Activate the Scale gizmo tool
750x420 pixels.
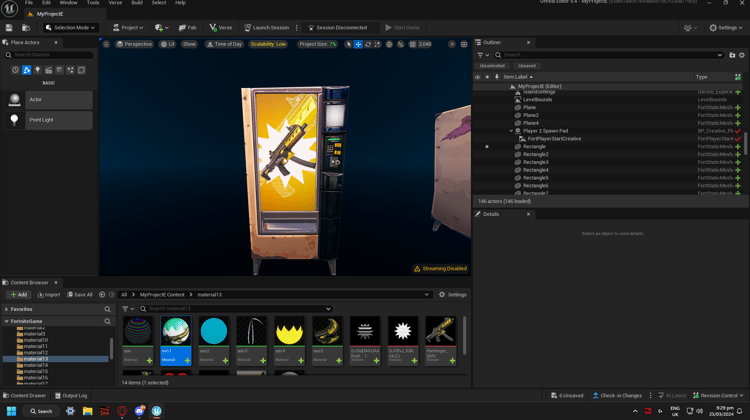377,44
